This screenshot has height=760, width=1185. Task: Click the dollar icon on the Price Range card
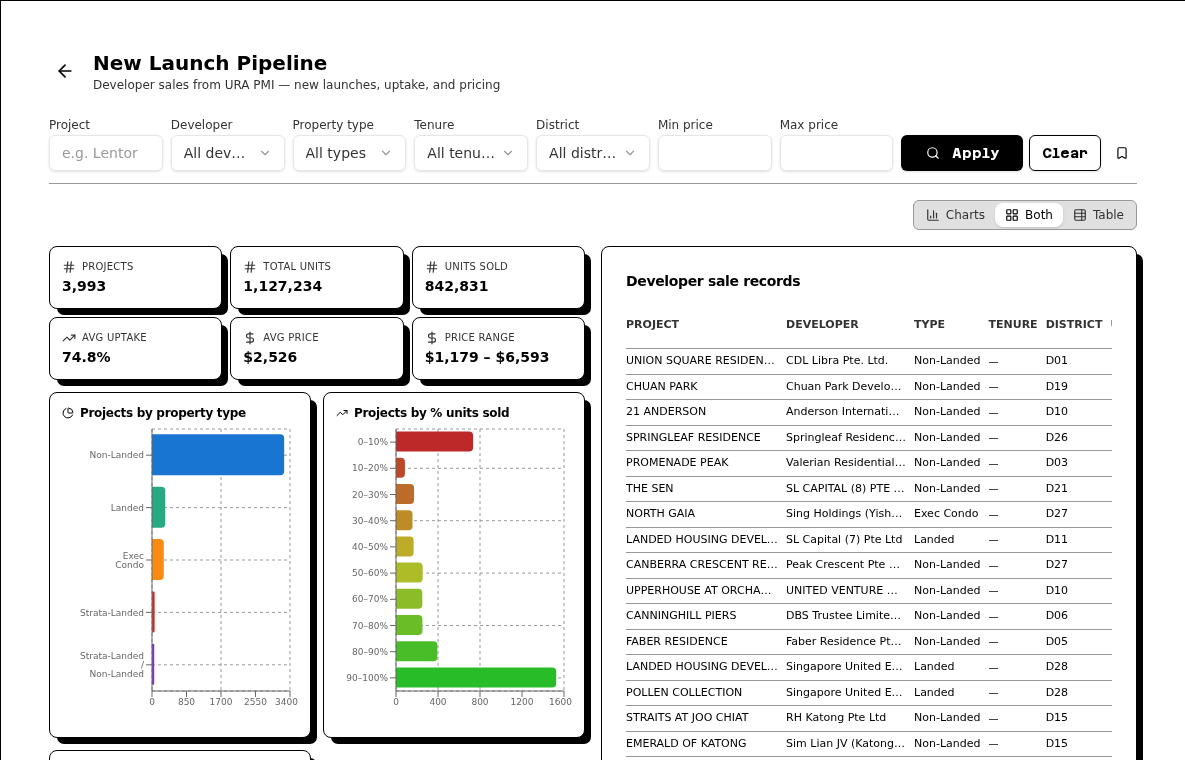[x=432, y=338]
